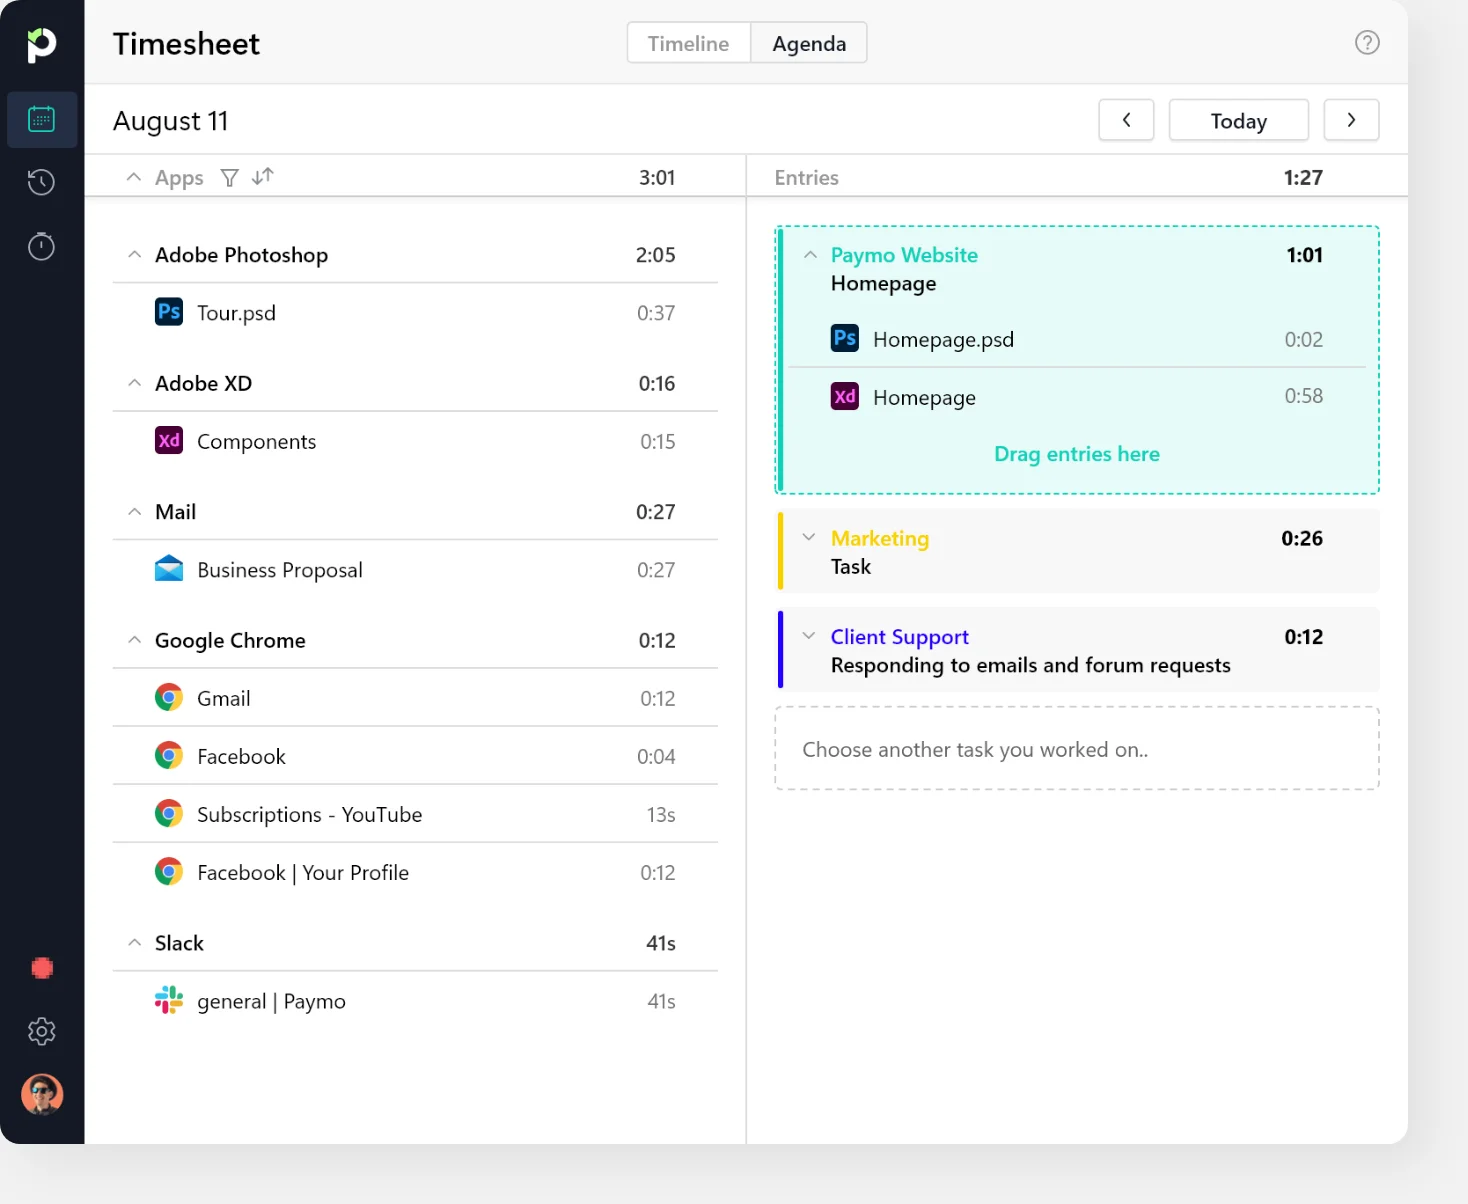Select the Tour.psd row
This screenshot has height=1204, width=1468.
pyautogui.click(x=415, y=313)
